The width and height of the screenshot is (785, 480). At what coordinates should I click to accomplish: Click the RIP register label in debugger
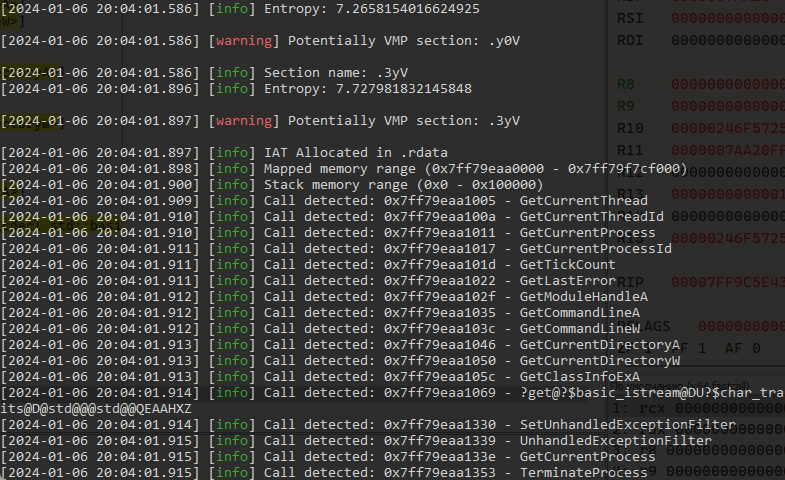point(630,282)
